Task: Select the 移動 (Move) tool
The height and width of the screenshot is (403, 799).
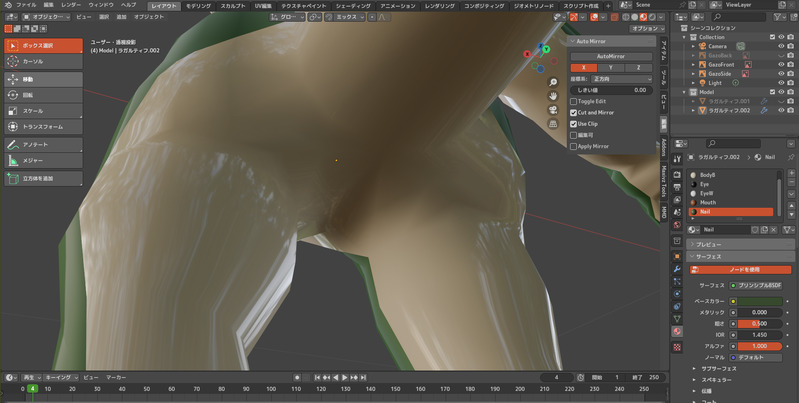Action: tap(43, 79)
